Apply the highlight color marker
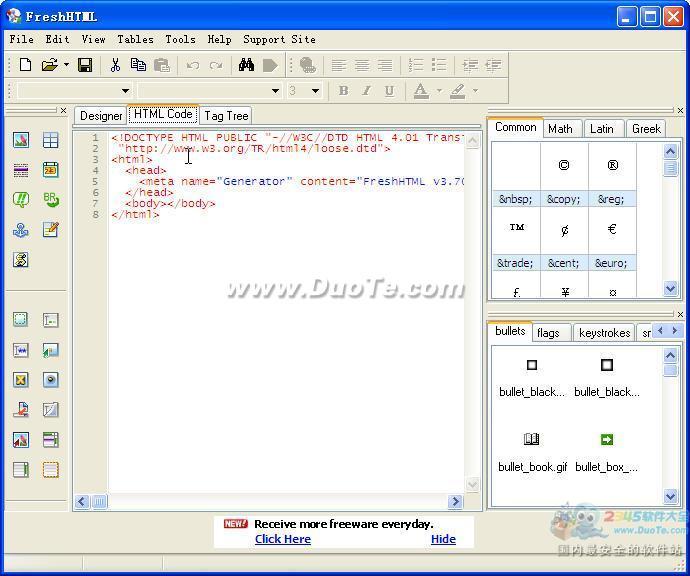The width and height of the screenshot is (690, 576). pyautogui.click(x=458, y=91)
